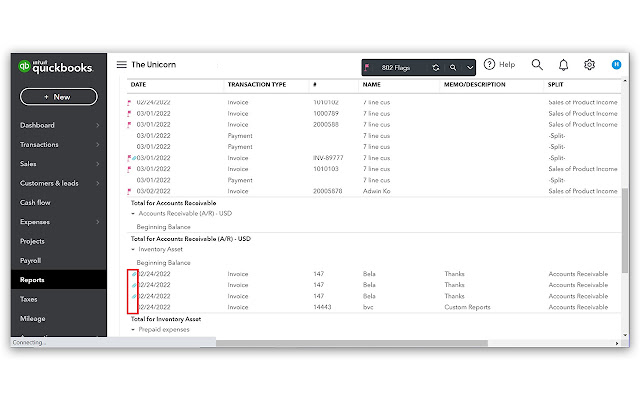Screen dimensions: 640x400
Task: Open Expenses in the sidebar
Action: point(35,222)
